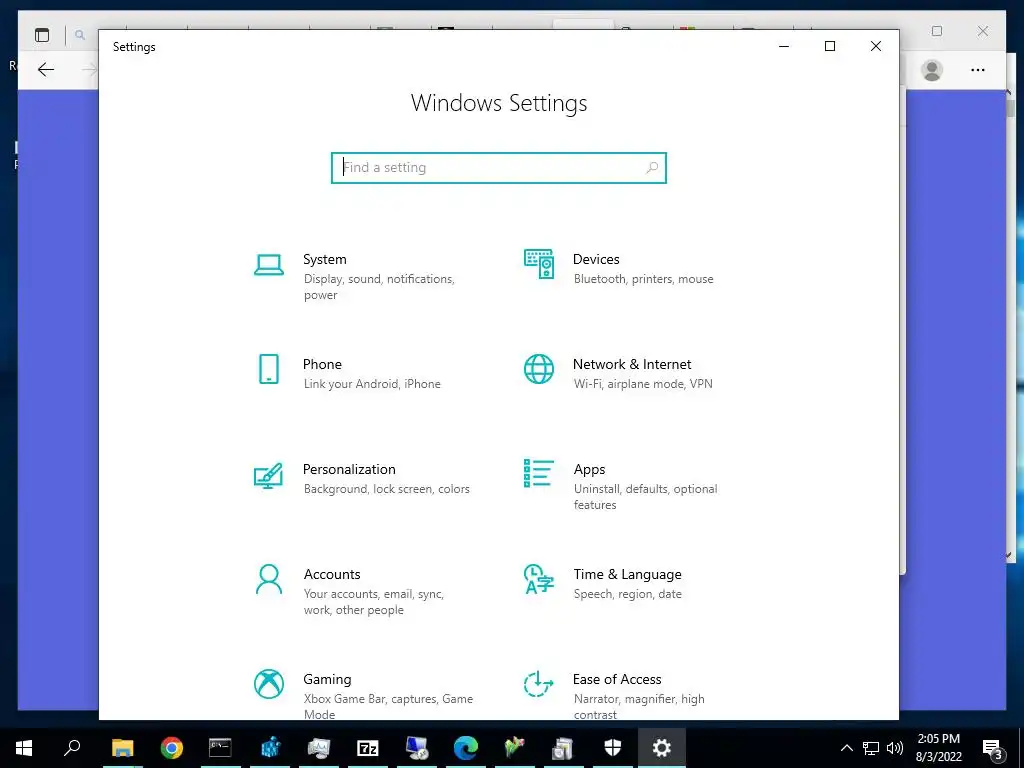The width and height of the screenshot is (1024, 768).
Task: Open Network & Internet globe icon
Action: pyautogui.click(x=539, y=369)
